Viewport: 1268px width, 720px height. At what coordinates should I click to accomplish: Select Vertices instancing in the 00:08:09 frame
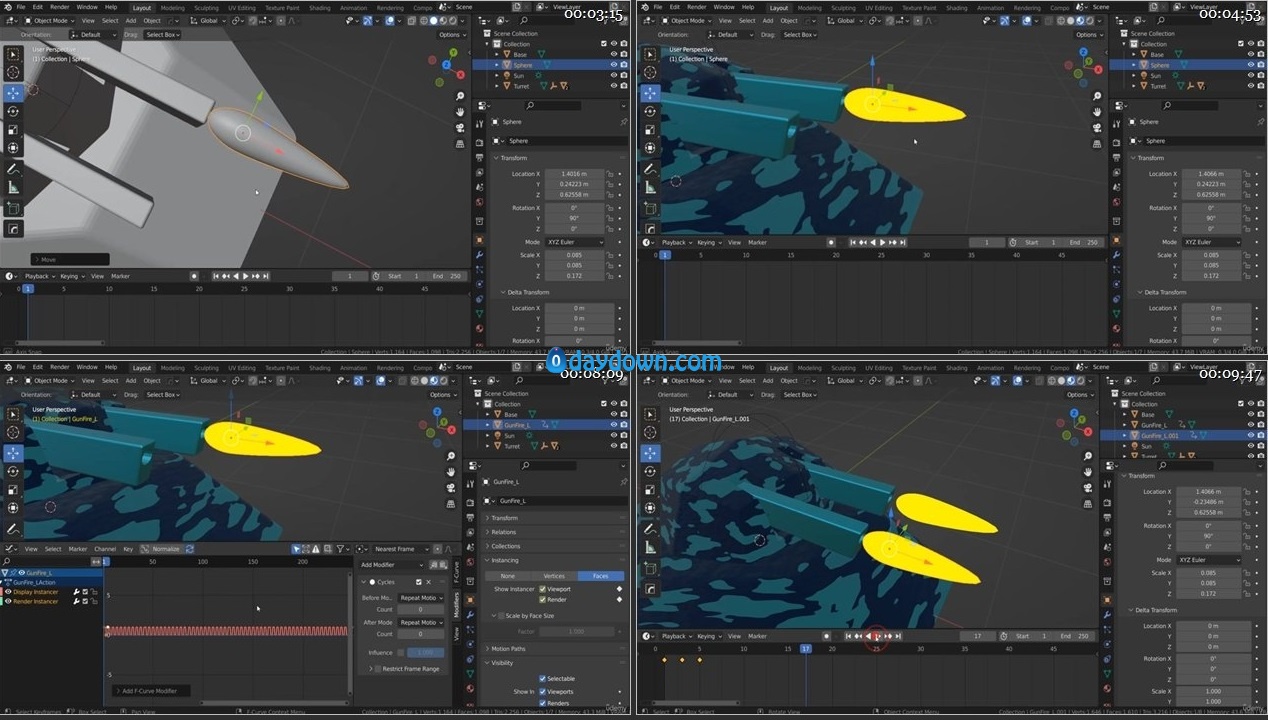coord(554,576)
